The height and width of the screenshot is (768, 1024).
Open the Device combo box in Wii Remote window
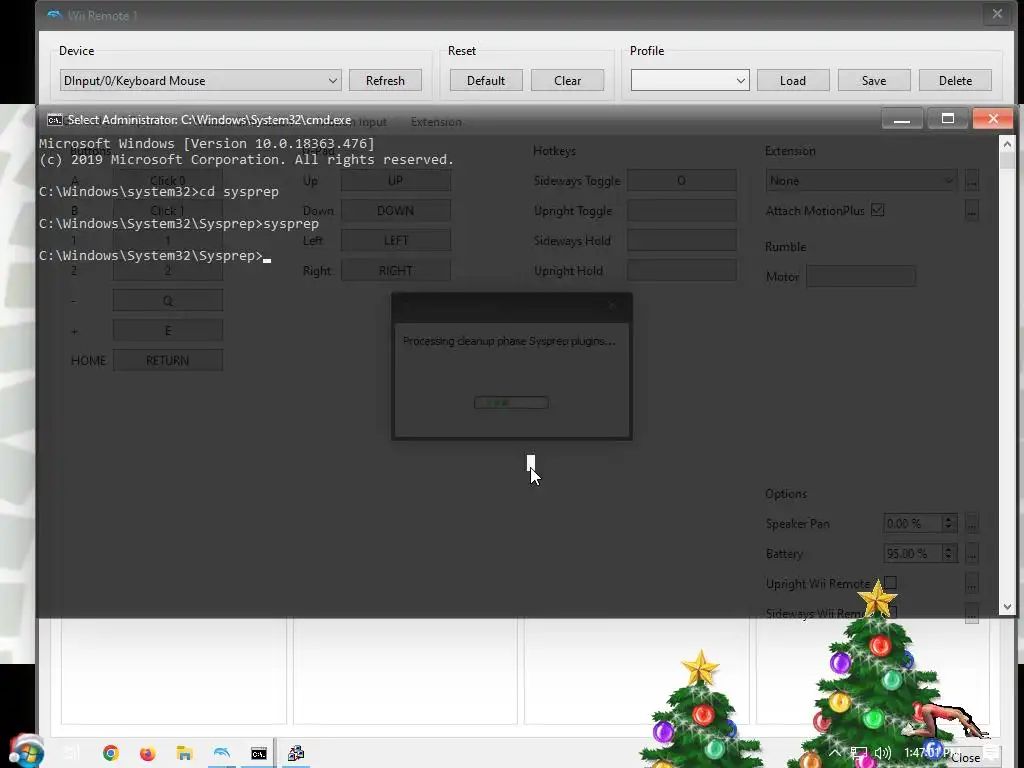pos(200,80)
